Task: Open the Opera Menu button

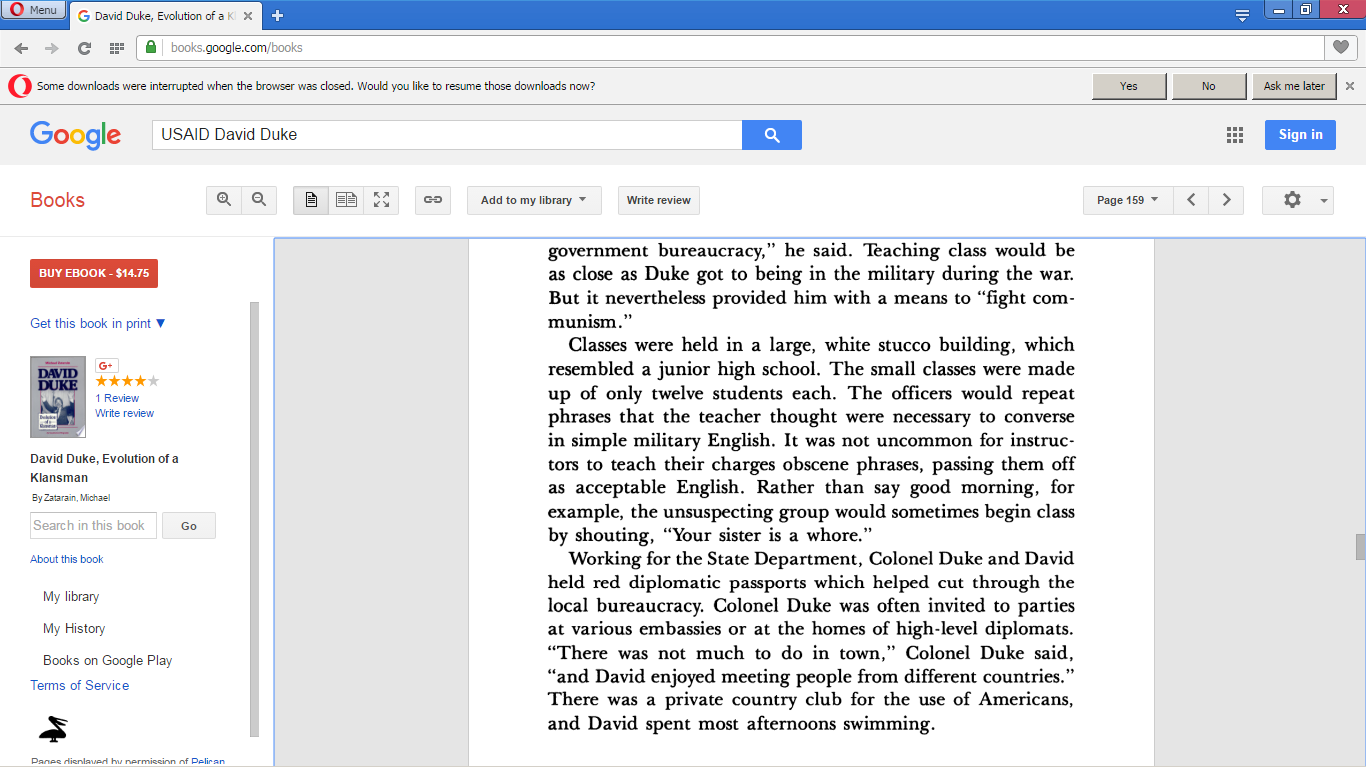Action: (33, 10)
